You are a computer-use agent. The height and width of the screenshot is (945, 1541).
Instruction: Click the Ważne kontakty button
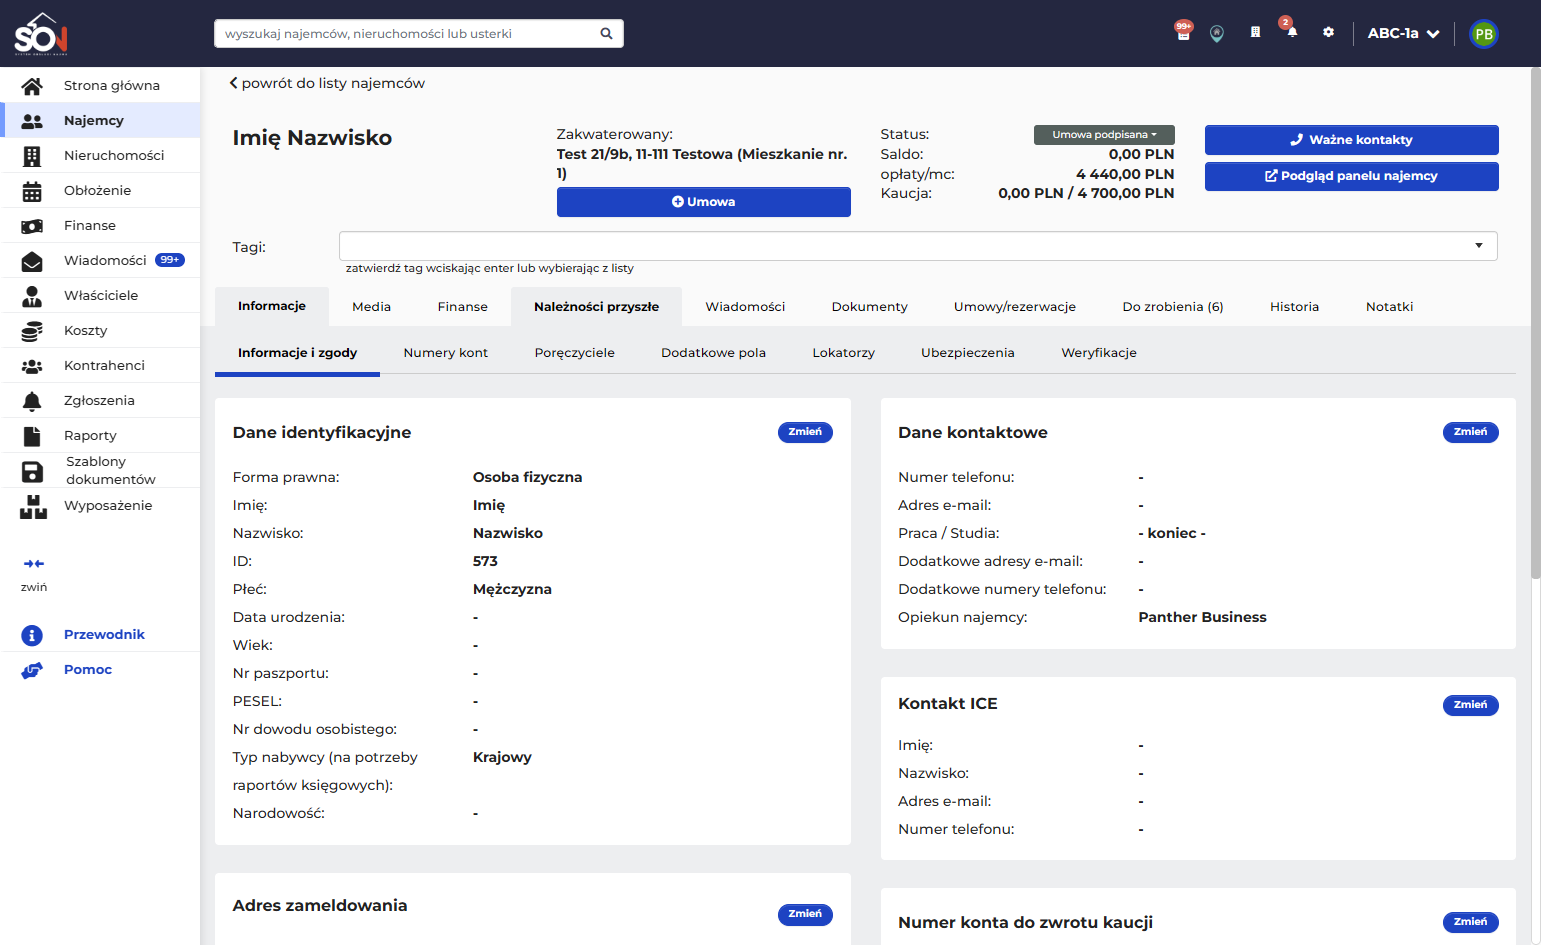click(x=1351, y=140)
